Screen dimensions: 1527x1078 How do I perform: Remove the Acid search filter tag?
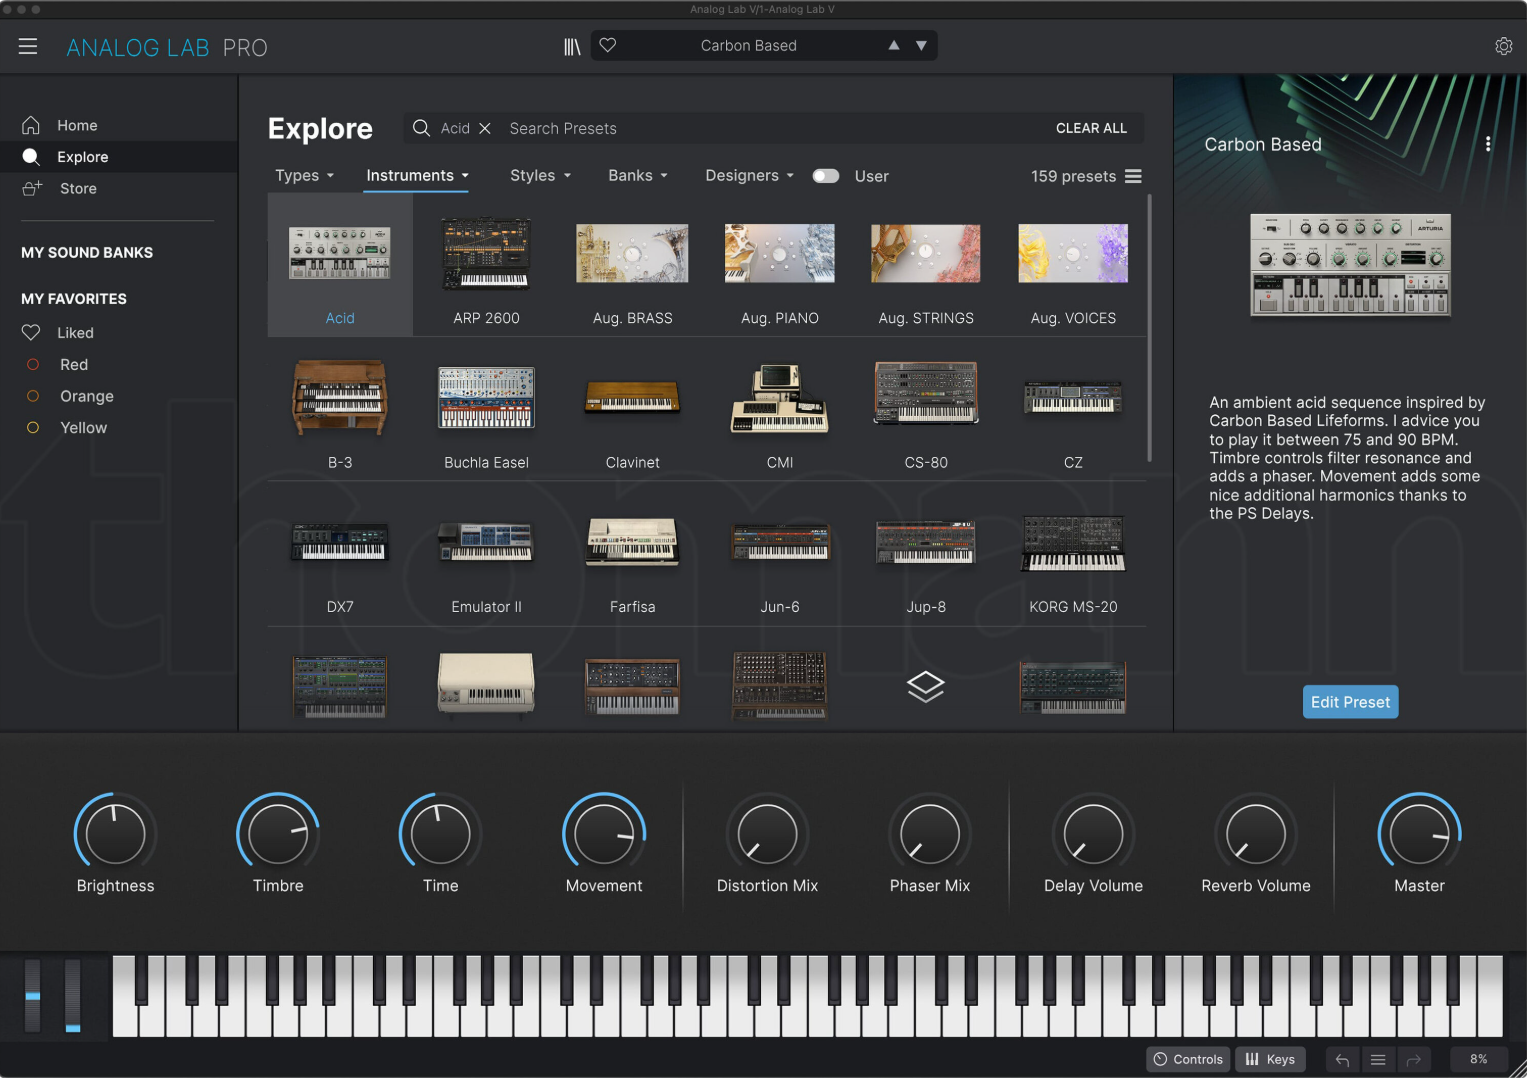click(485, 129)
